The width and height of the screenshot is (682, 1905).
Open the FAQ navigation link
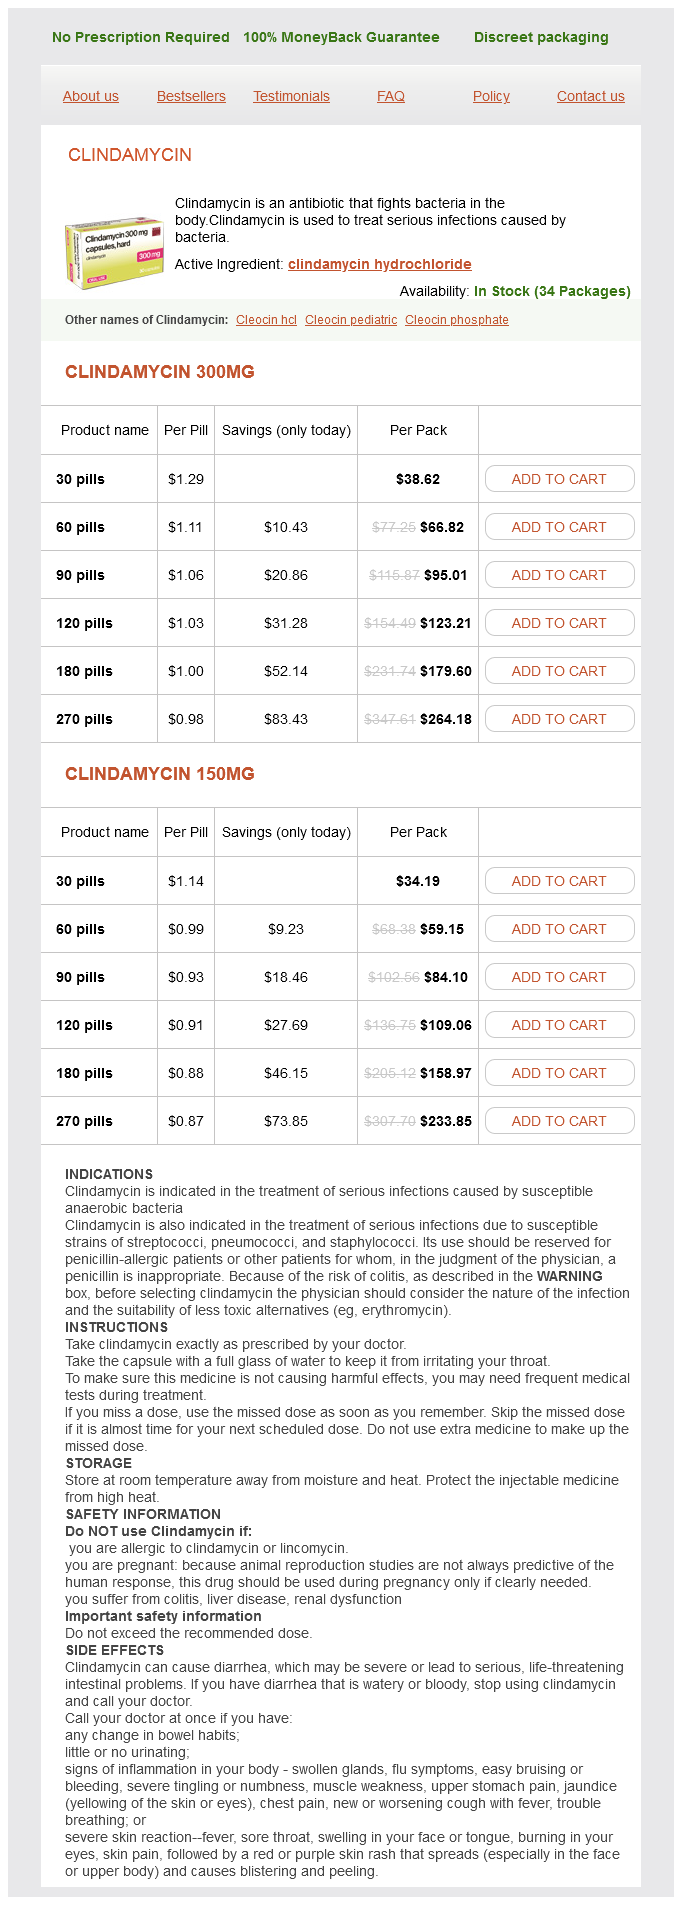click(391, 96)
